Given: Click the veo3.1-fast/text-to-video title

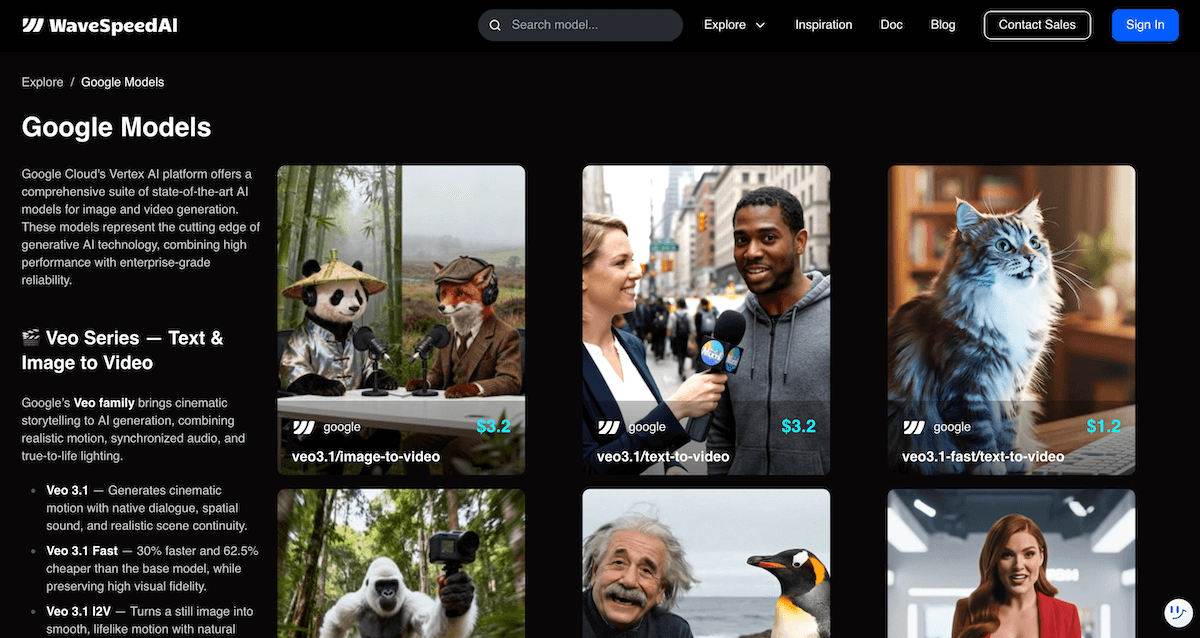Looking at the screenshot, I should click(983, 457).
